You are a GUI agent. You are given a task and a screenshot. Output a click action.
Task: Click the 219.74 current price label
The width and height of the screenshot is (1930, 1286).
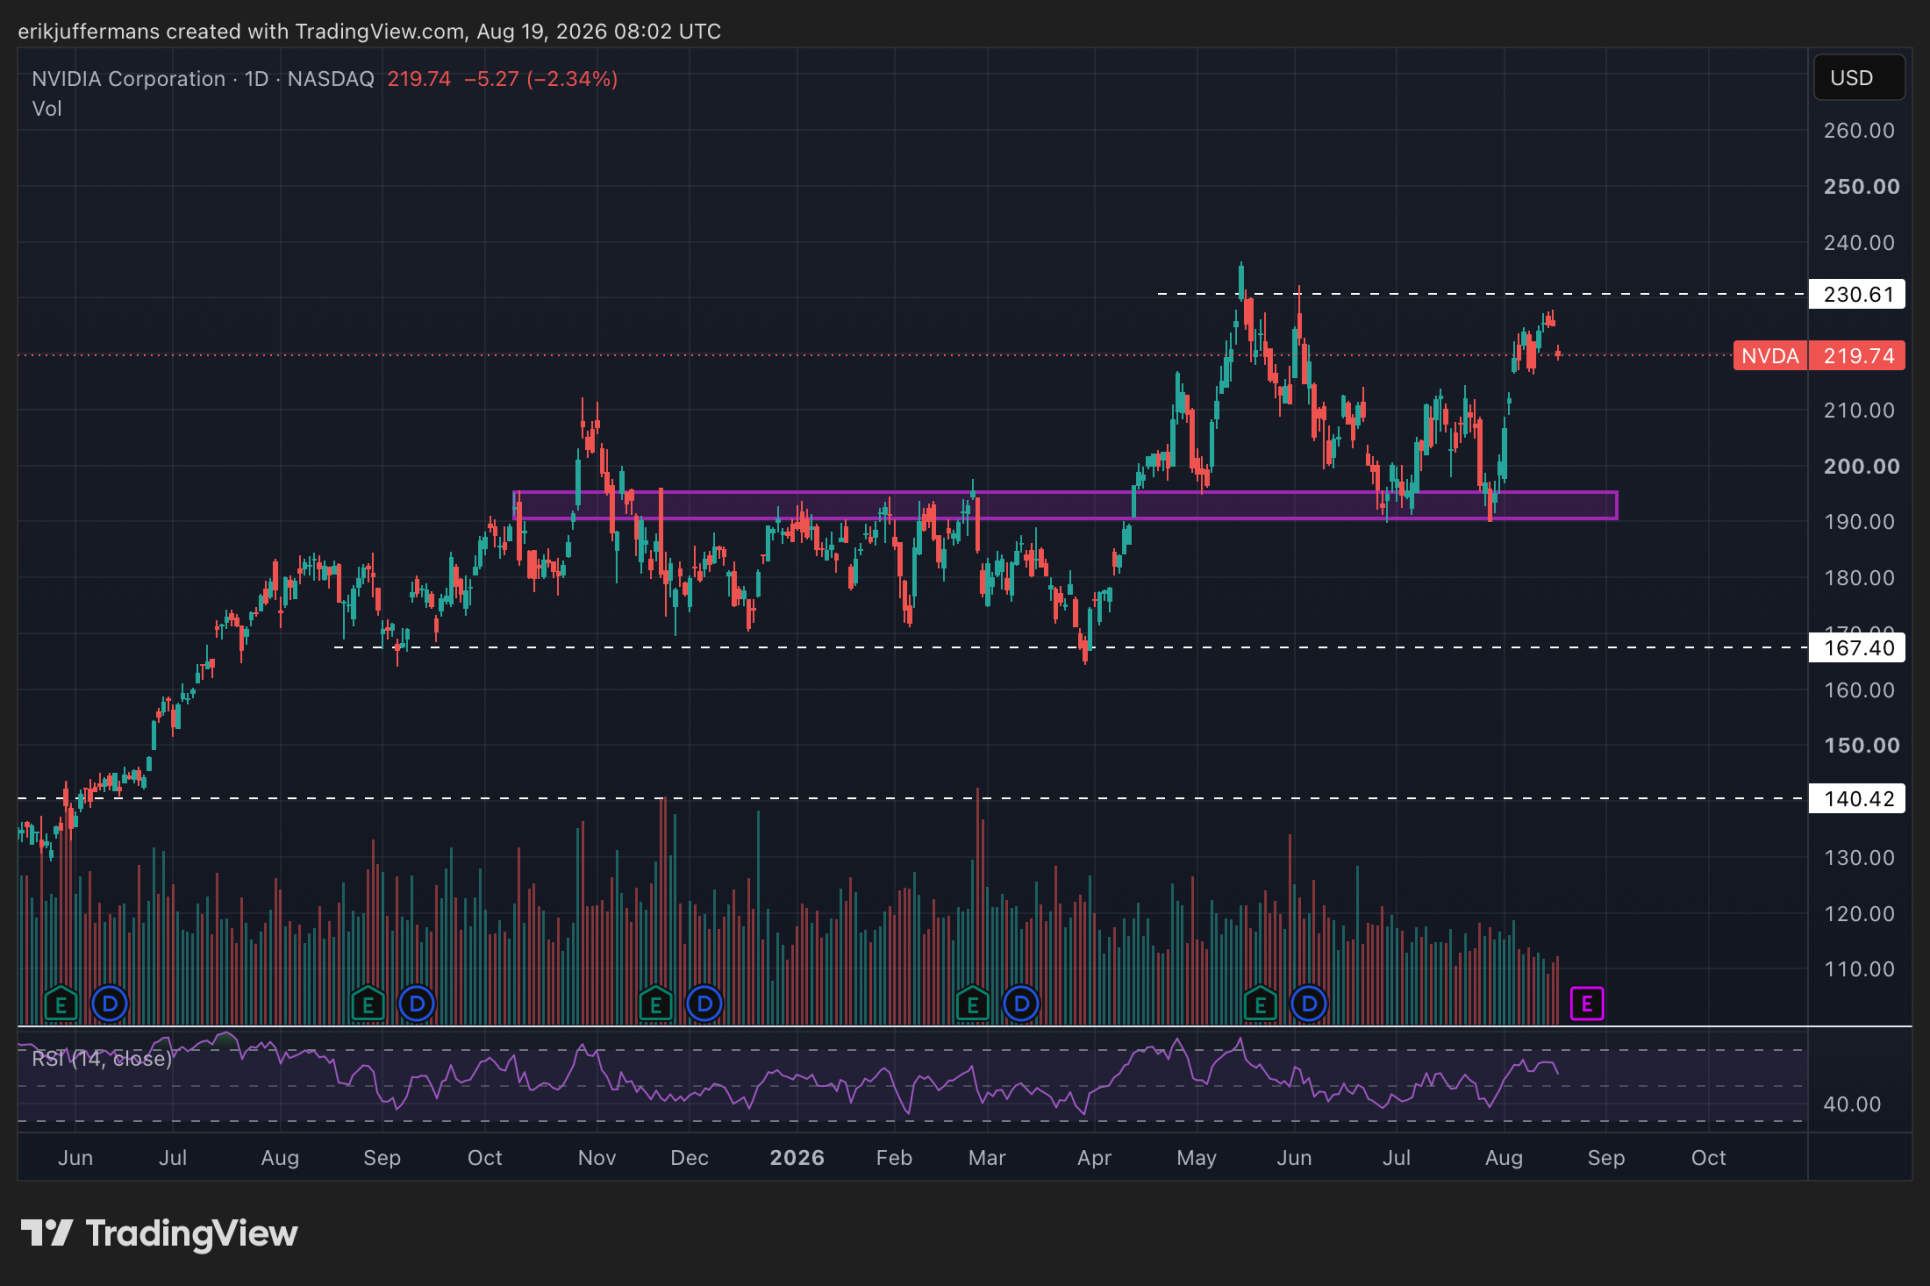point(1857,356)
